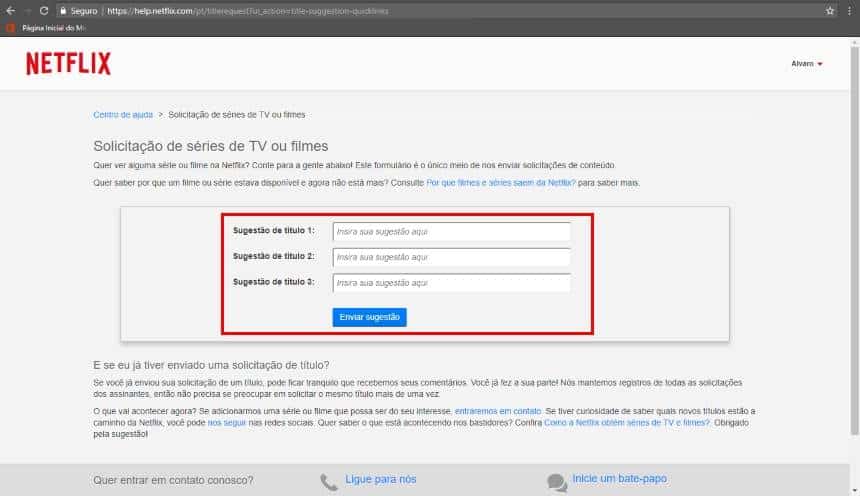Click the heading Solicitação de séries de TV ou filmes
Image resolution: width=860 pixels, height=496 pixels.
click(211, 146)
